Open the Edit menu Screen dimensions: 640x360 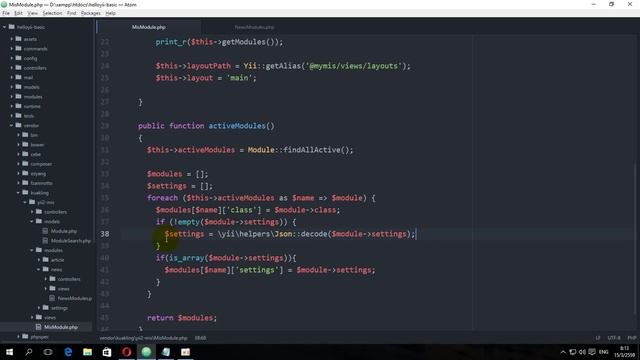18,13
